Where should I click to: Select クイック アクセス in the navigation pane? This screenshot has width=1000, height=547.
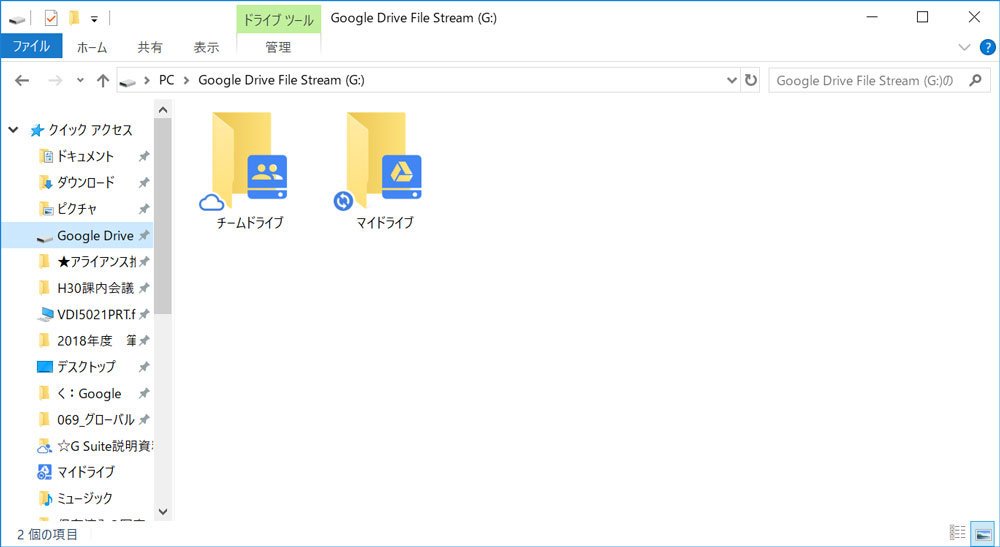click(x=91, y=130)
